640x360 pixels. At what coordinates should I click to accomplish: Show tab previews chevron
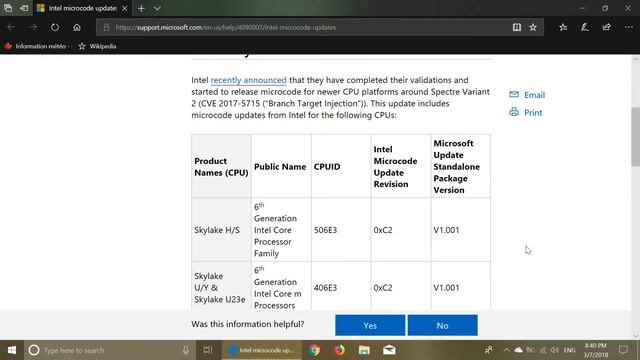(x=157, y=8)
